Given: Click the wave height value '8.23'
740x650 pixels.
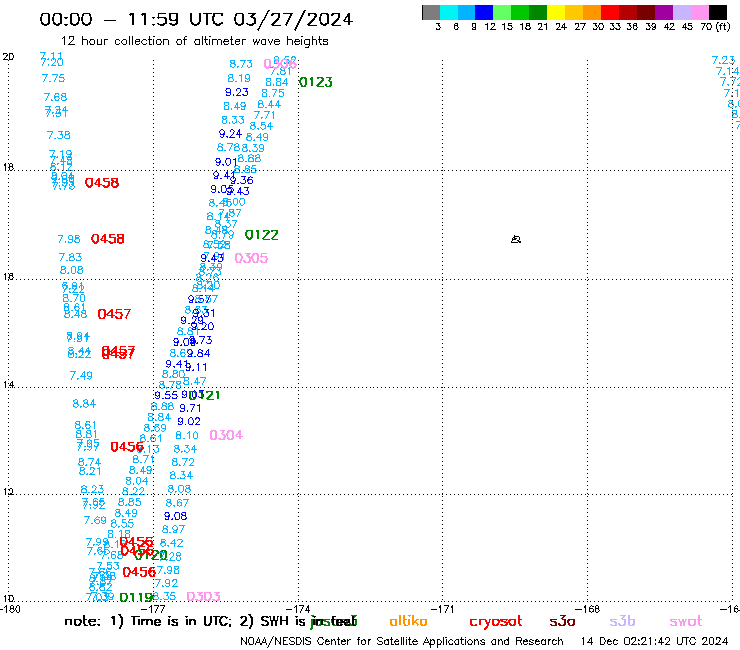Looking at the screenshot, I should click(x=92, y=490).
